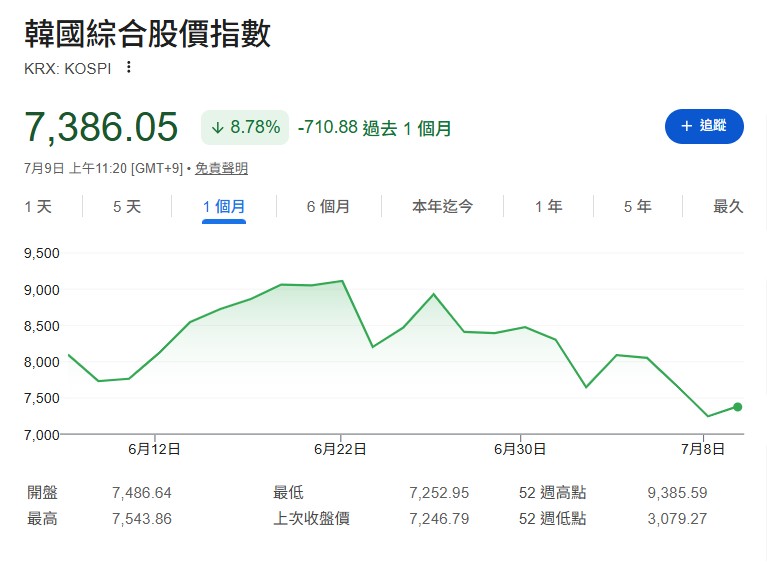Viewport: 767px width, 564px height.
Task: Click the 7,386.05 index value
Action: click(101, 127)
